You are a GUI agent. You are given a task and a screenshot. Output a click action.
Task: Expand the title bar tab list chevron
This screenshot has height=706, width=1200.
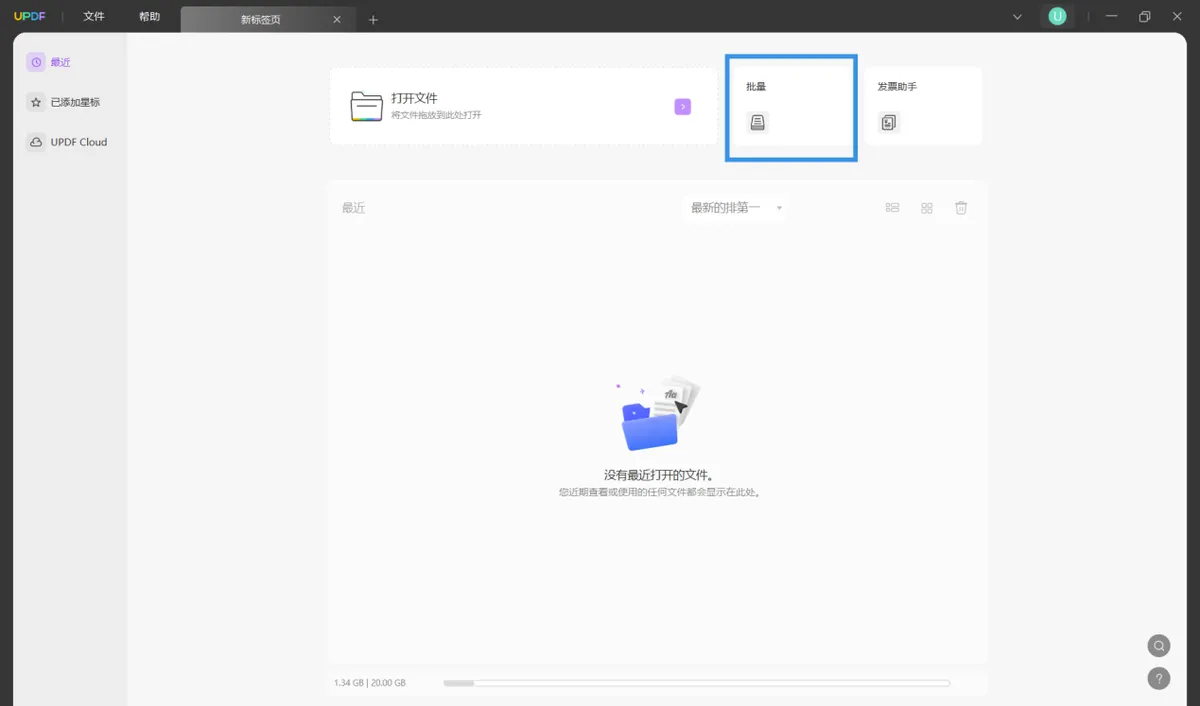[1017, 17]
